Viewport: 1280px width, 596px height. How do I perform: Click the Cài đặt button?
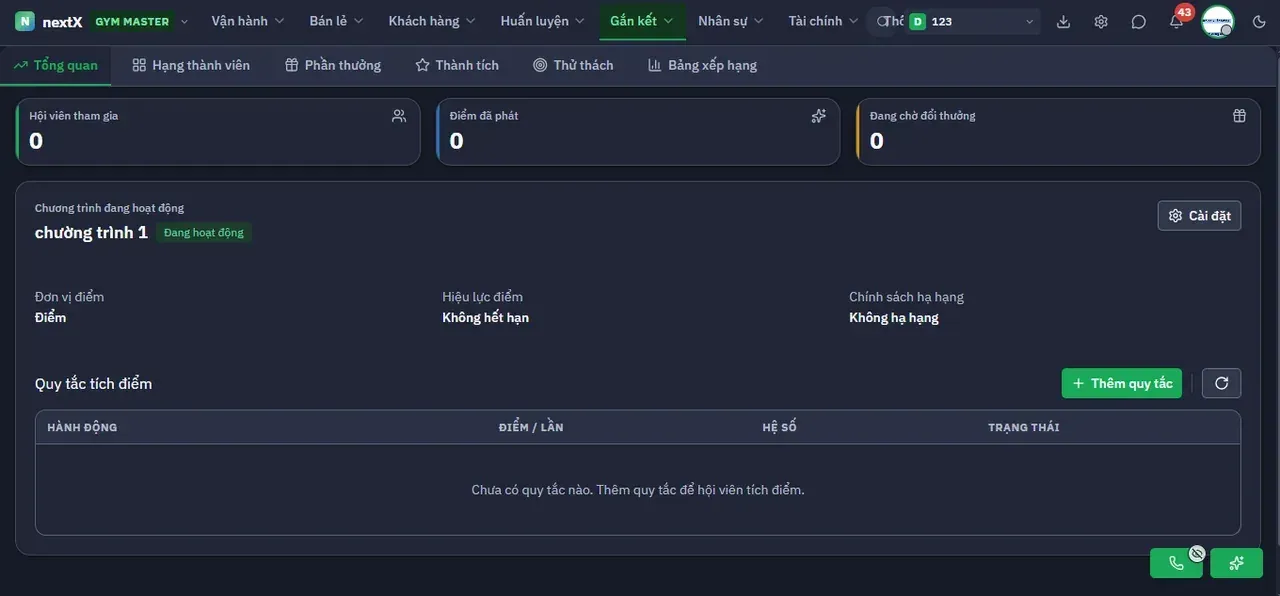click(x=1199, y=216)
